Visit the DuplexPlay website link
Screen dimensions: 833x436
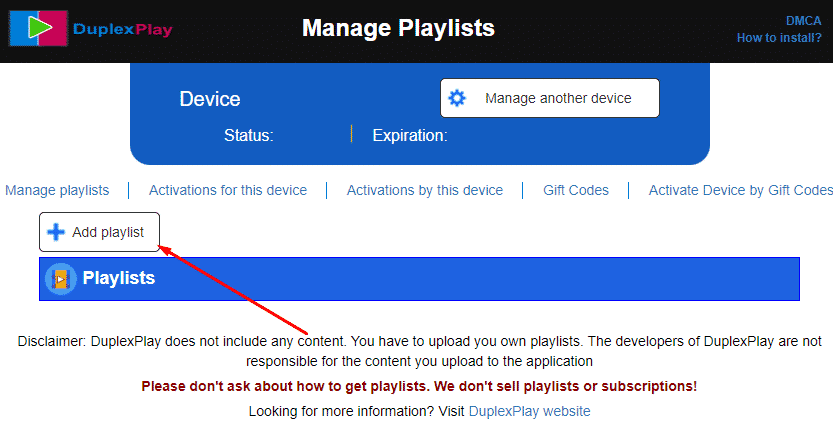click(x=530, y=411)
